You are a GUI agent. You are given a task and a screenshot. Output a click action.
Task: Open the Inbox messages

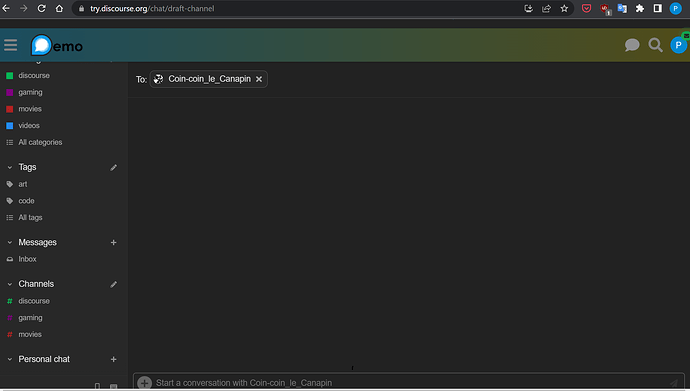[x=27, y=259]
